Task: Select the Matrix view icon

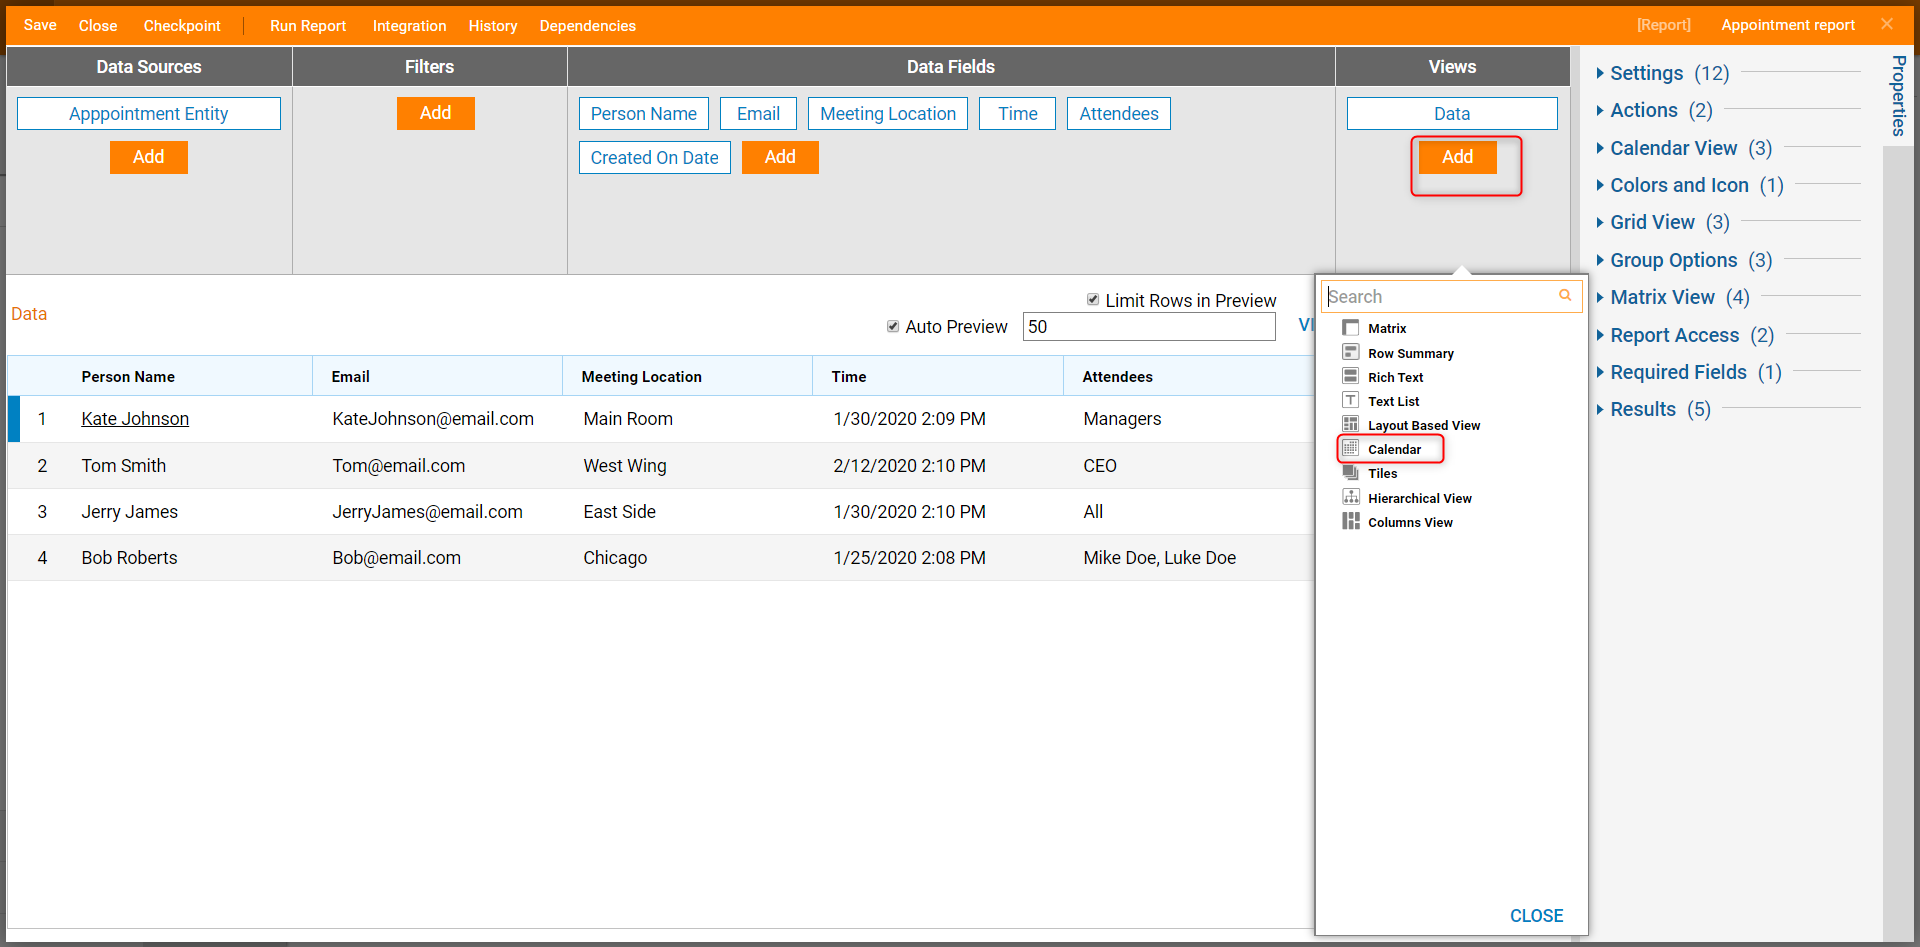Action: point(1351,328)
